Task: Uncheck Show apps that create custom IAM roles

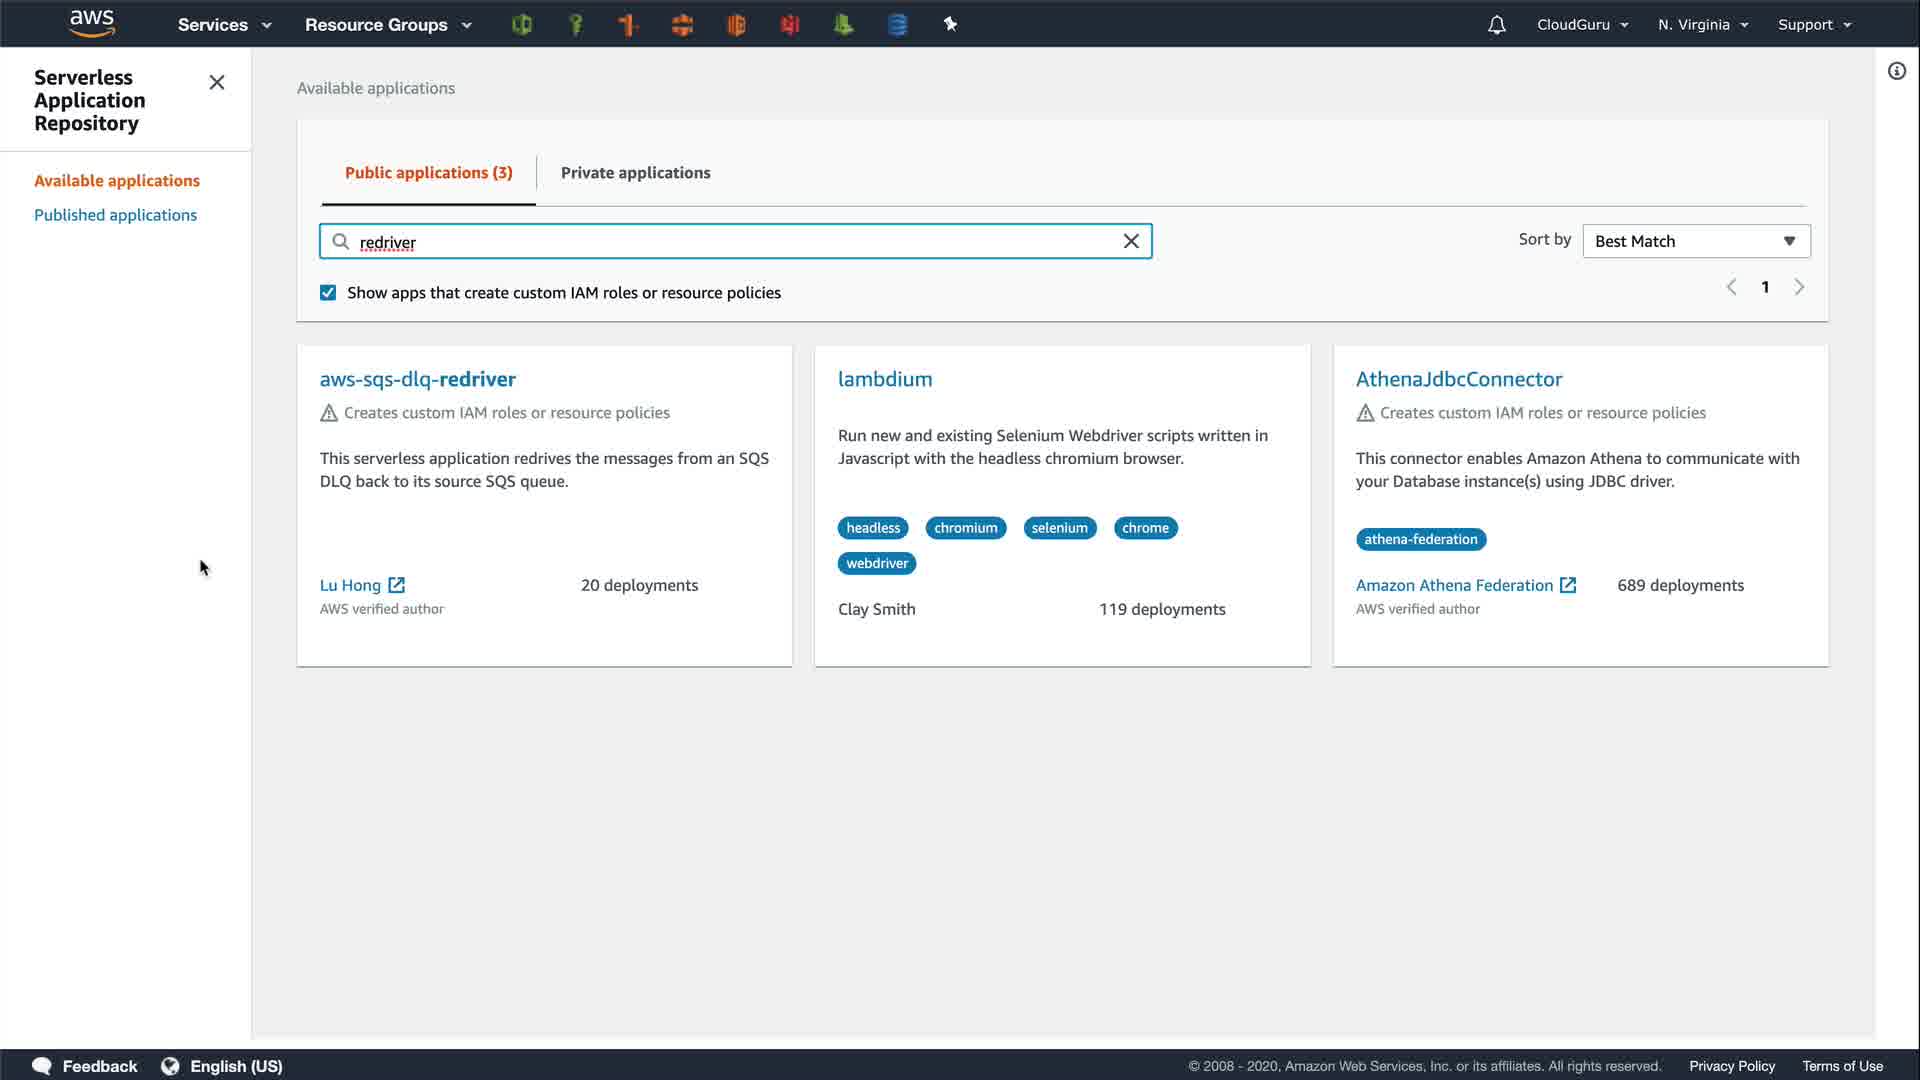Action: (328, 293)
